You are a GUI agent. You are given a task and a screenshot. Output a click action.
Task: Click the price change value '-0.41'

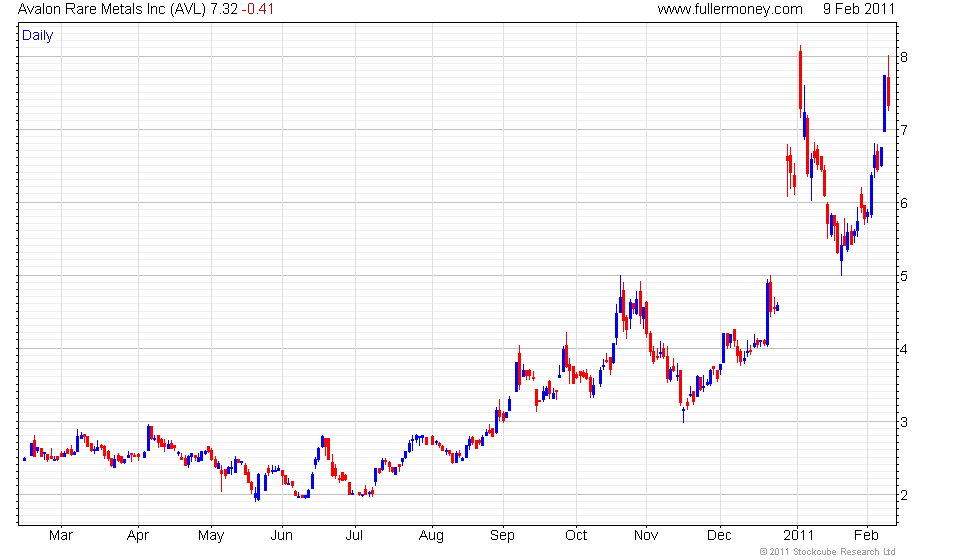pos(258,9)
